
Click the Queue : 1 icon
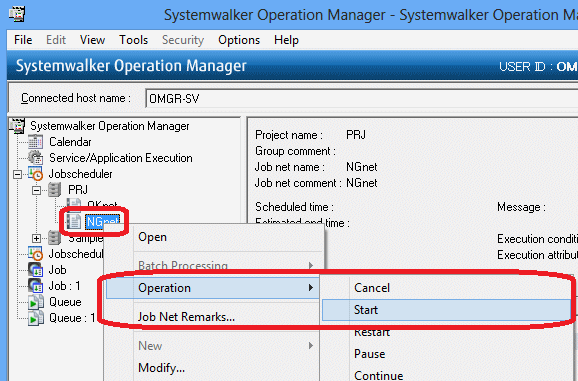(36, 318)
